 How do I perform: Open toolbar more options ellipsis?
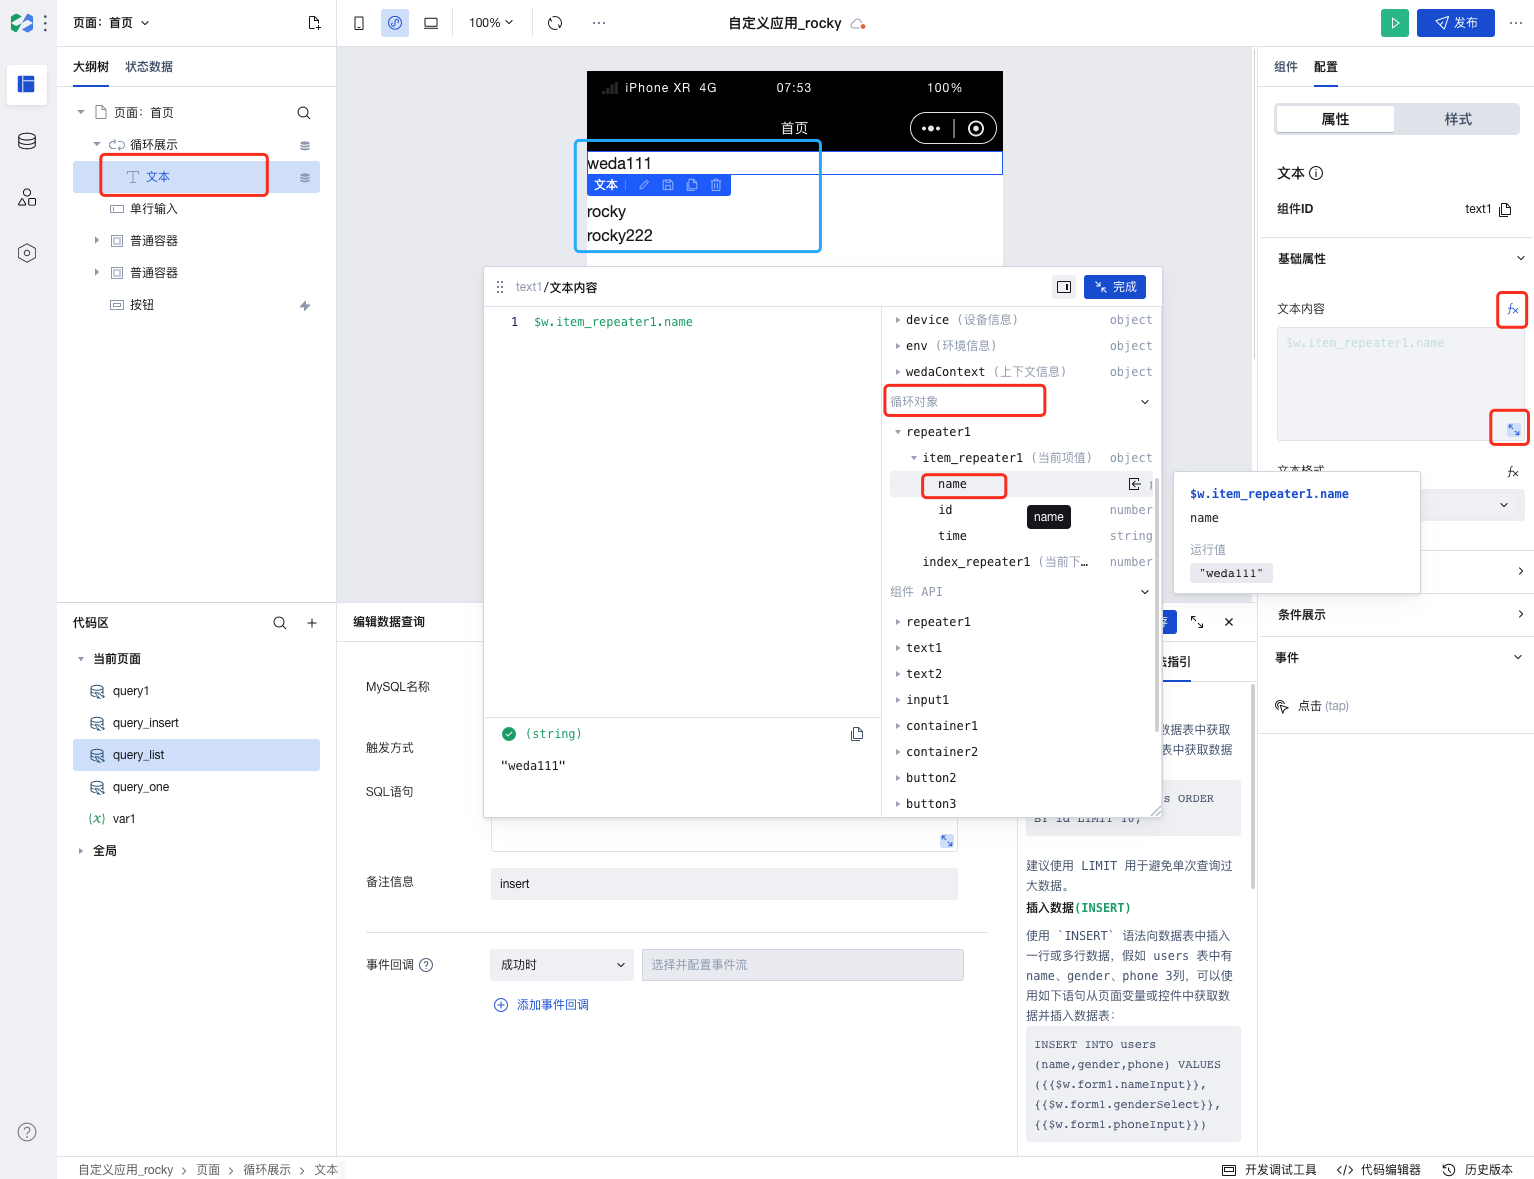click(599, 23)
